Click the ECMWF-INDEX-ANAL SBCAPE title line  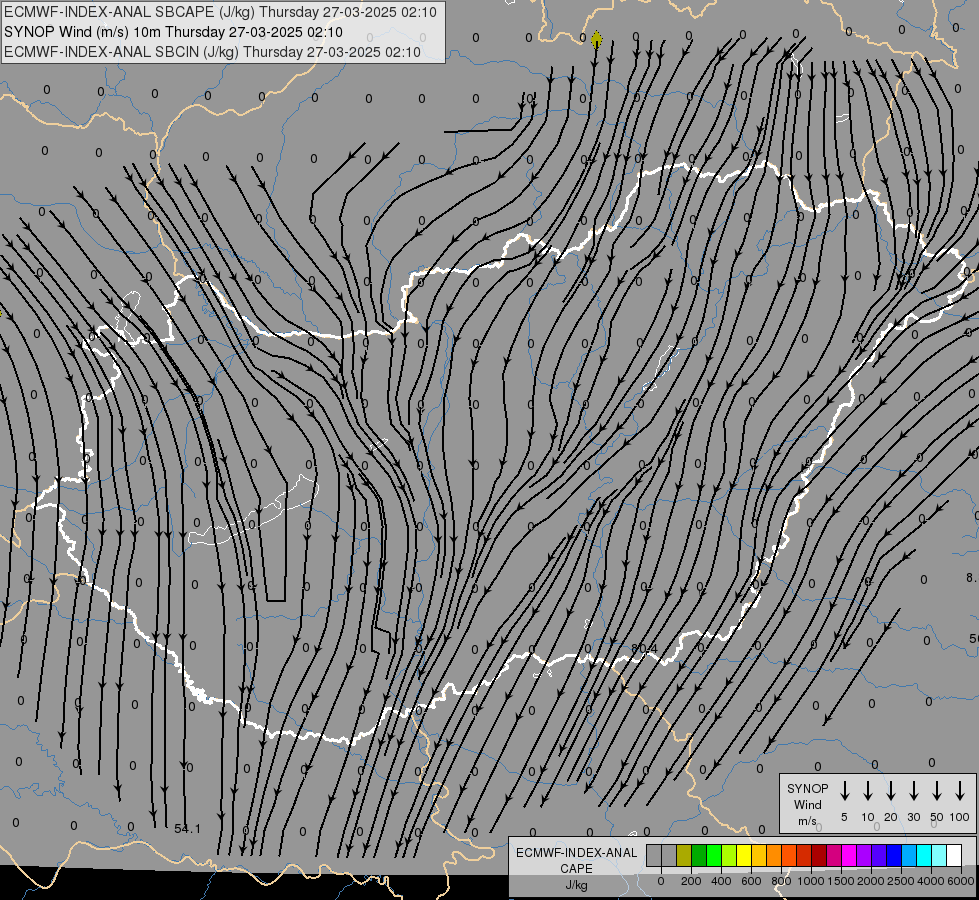[x=220, y=12]
